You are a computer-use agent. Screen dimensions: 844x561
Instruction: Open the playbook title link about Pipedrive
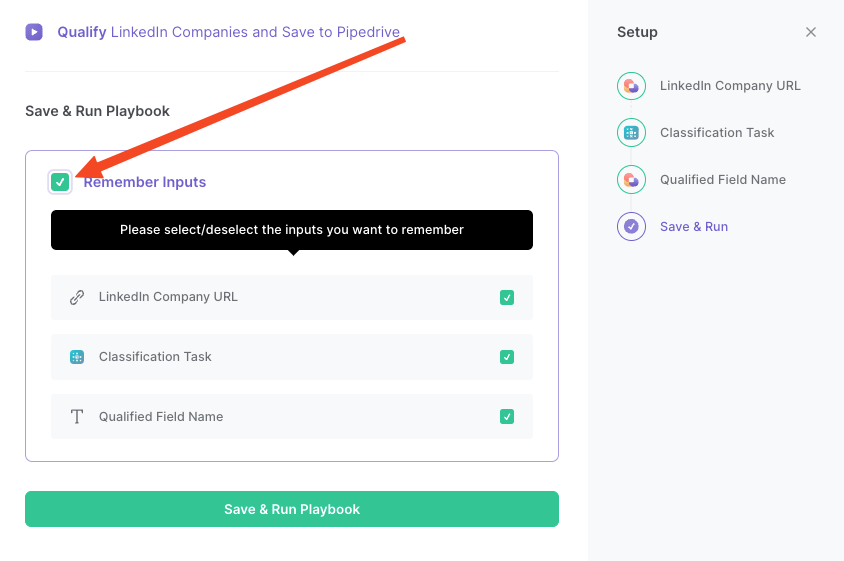coord(229,32)
